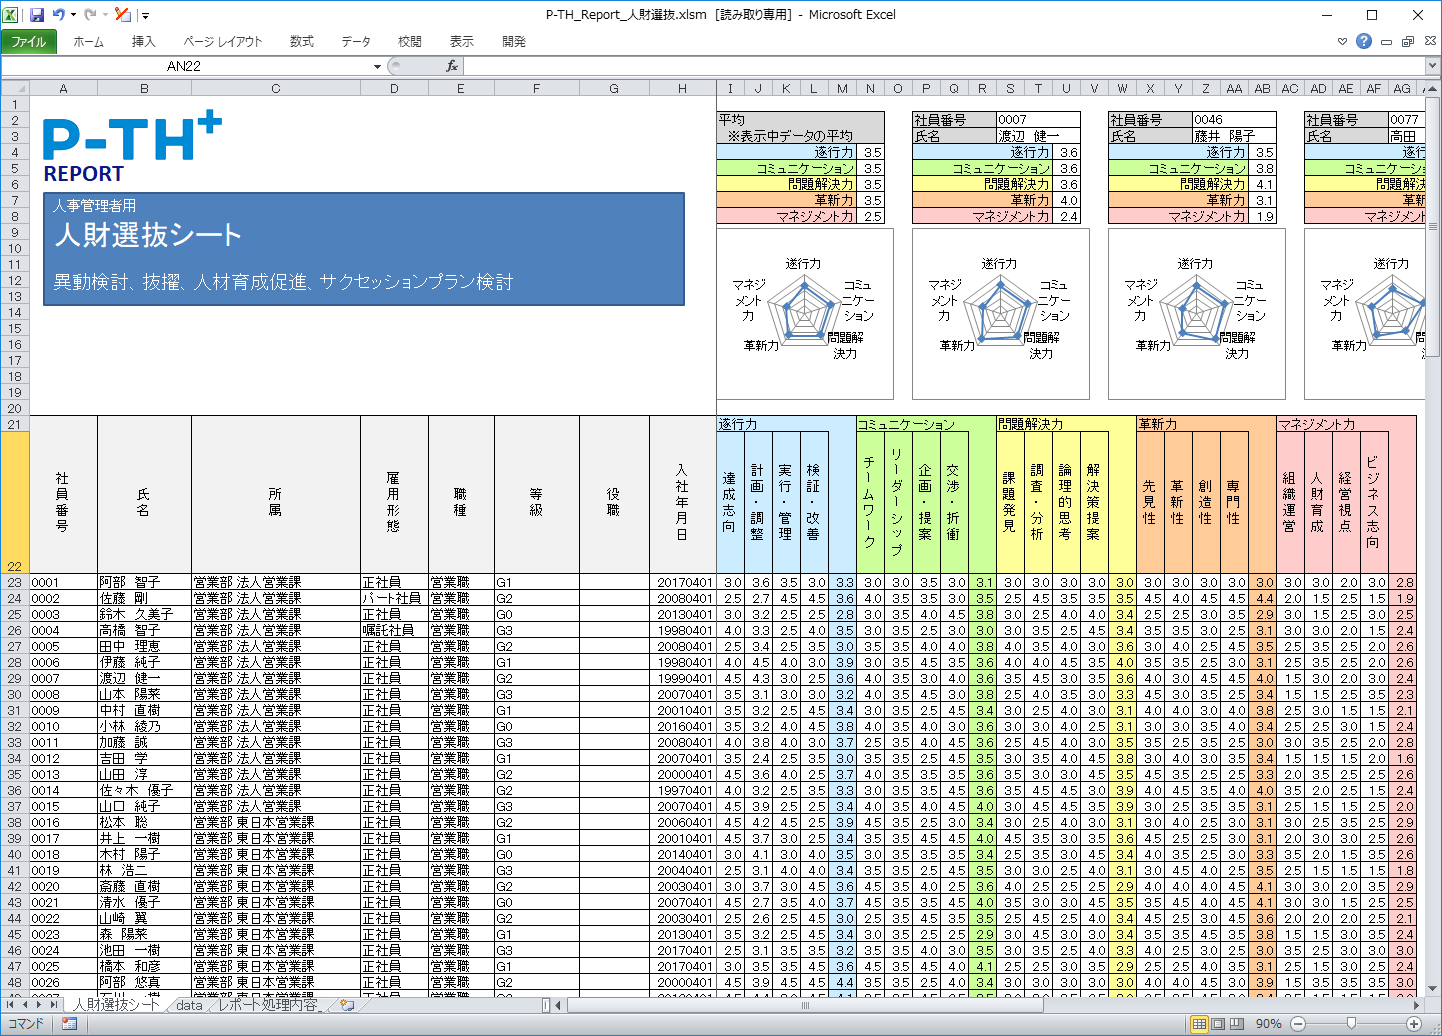This screenshot has height=1036, width=1442.
Task: Click the zoom in plus button
Action: click(x=1413, y=1024)
